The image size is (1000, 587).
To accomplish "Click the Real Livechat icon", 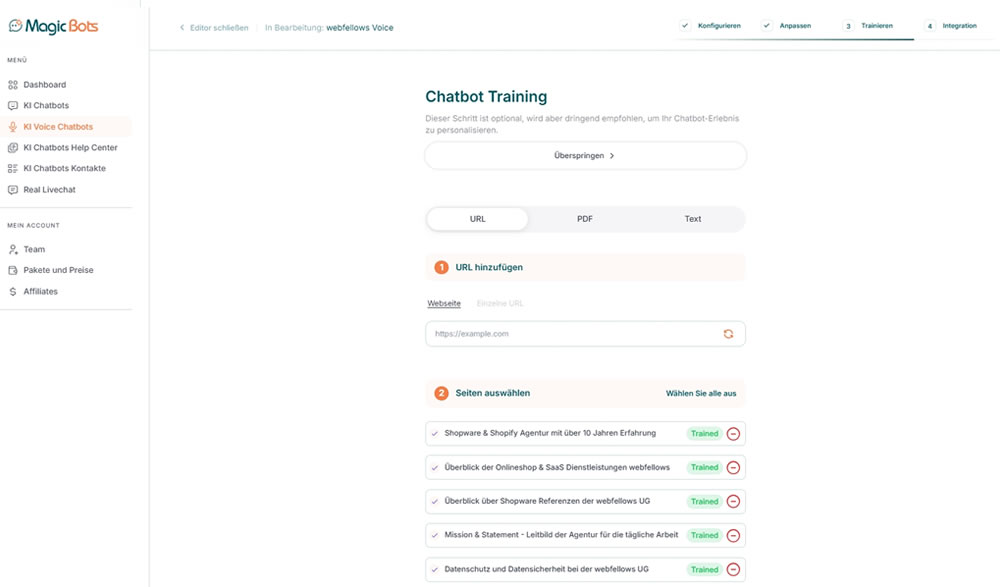I will (x=13, y=189).
